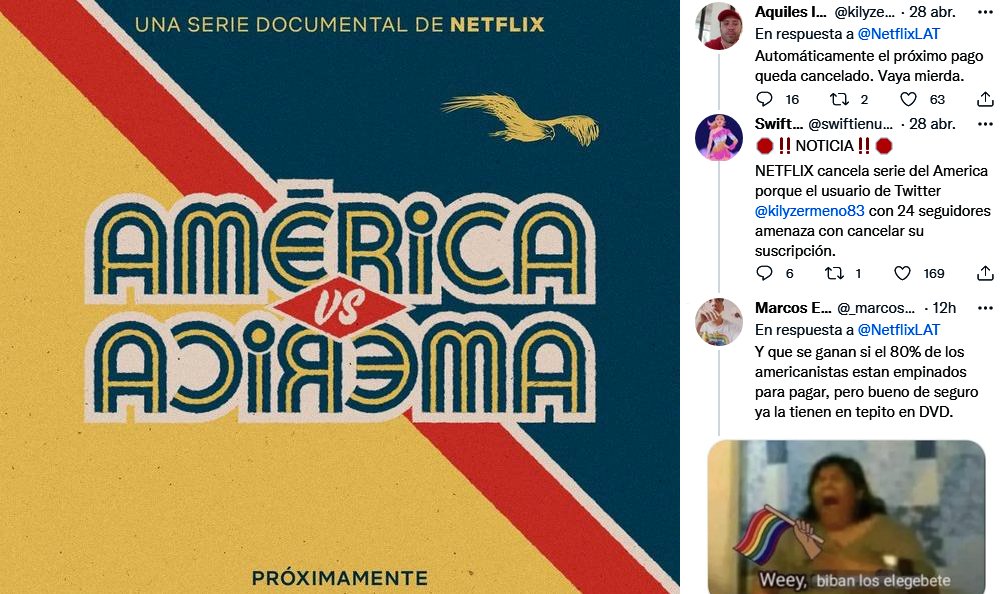Like the tweet with 169 likes
1004x594 pixels.
[x=902, y=273]
